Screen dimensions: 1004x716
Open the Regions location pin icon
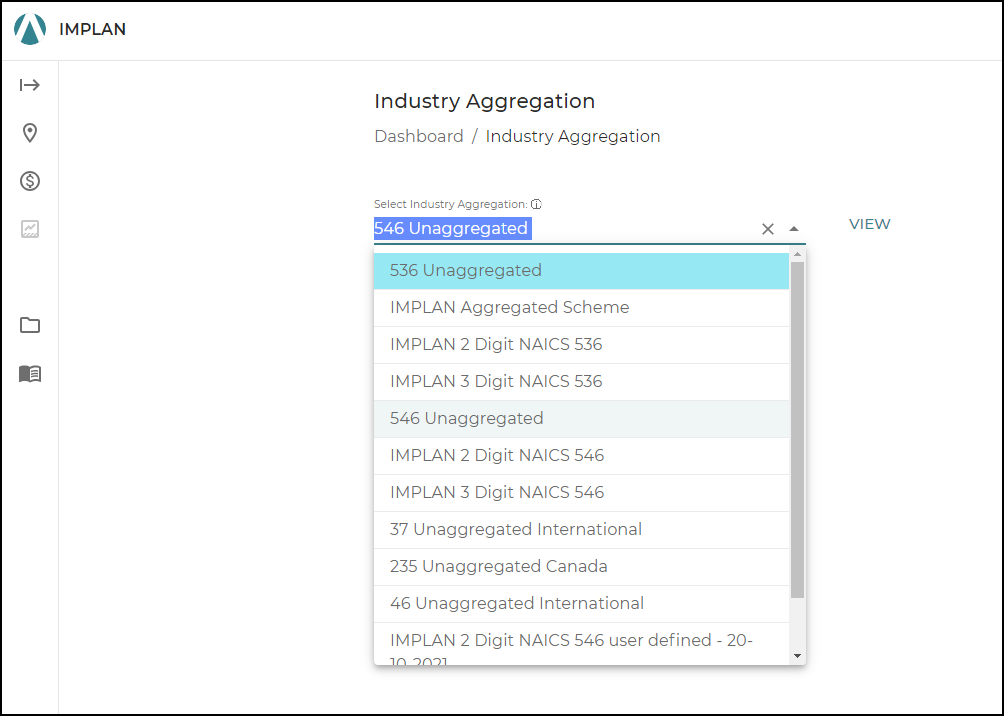click(30, 133)
